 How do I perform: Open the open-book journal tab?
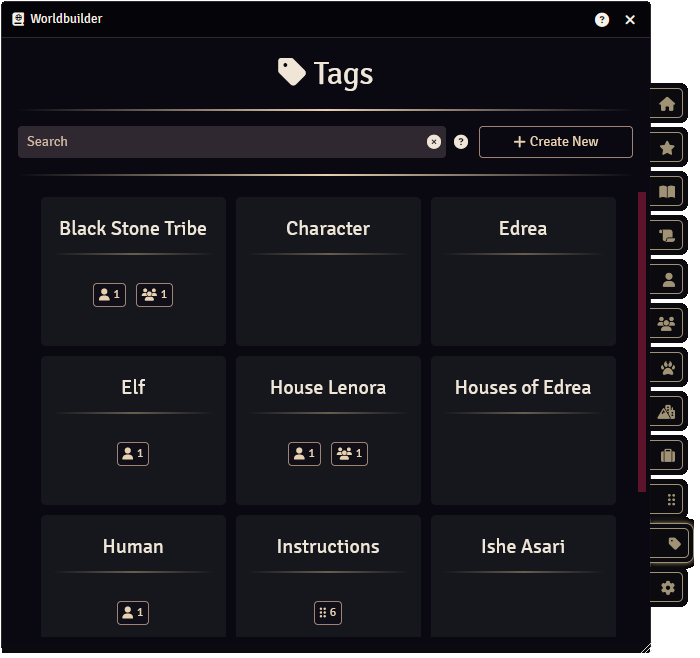click(x=667, y=192)
